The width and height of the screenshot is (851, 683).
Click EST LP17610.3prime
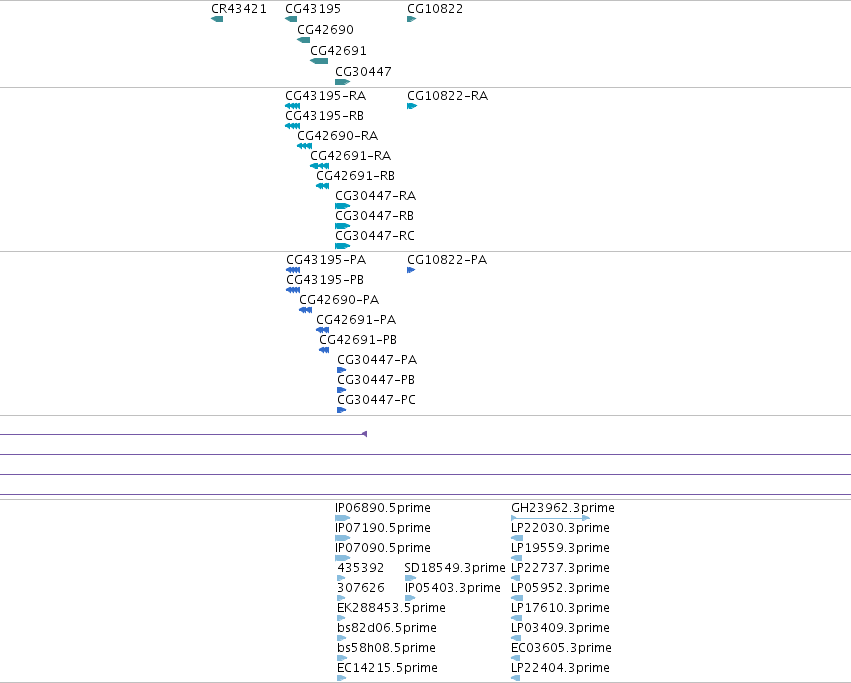coord(517,618)
